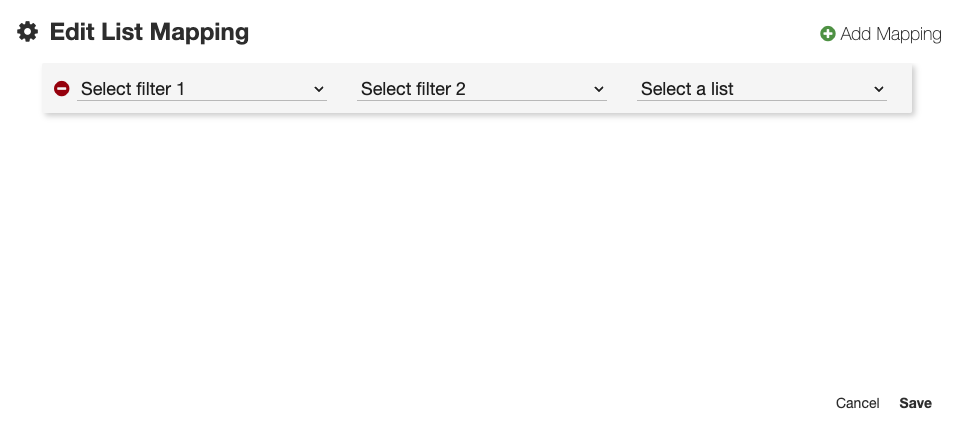Viewport: 954px width, 429px height.
Task: Click the gear icon beside Edit List Mapping
Action: pyautogui.click(x=28, y=32)
